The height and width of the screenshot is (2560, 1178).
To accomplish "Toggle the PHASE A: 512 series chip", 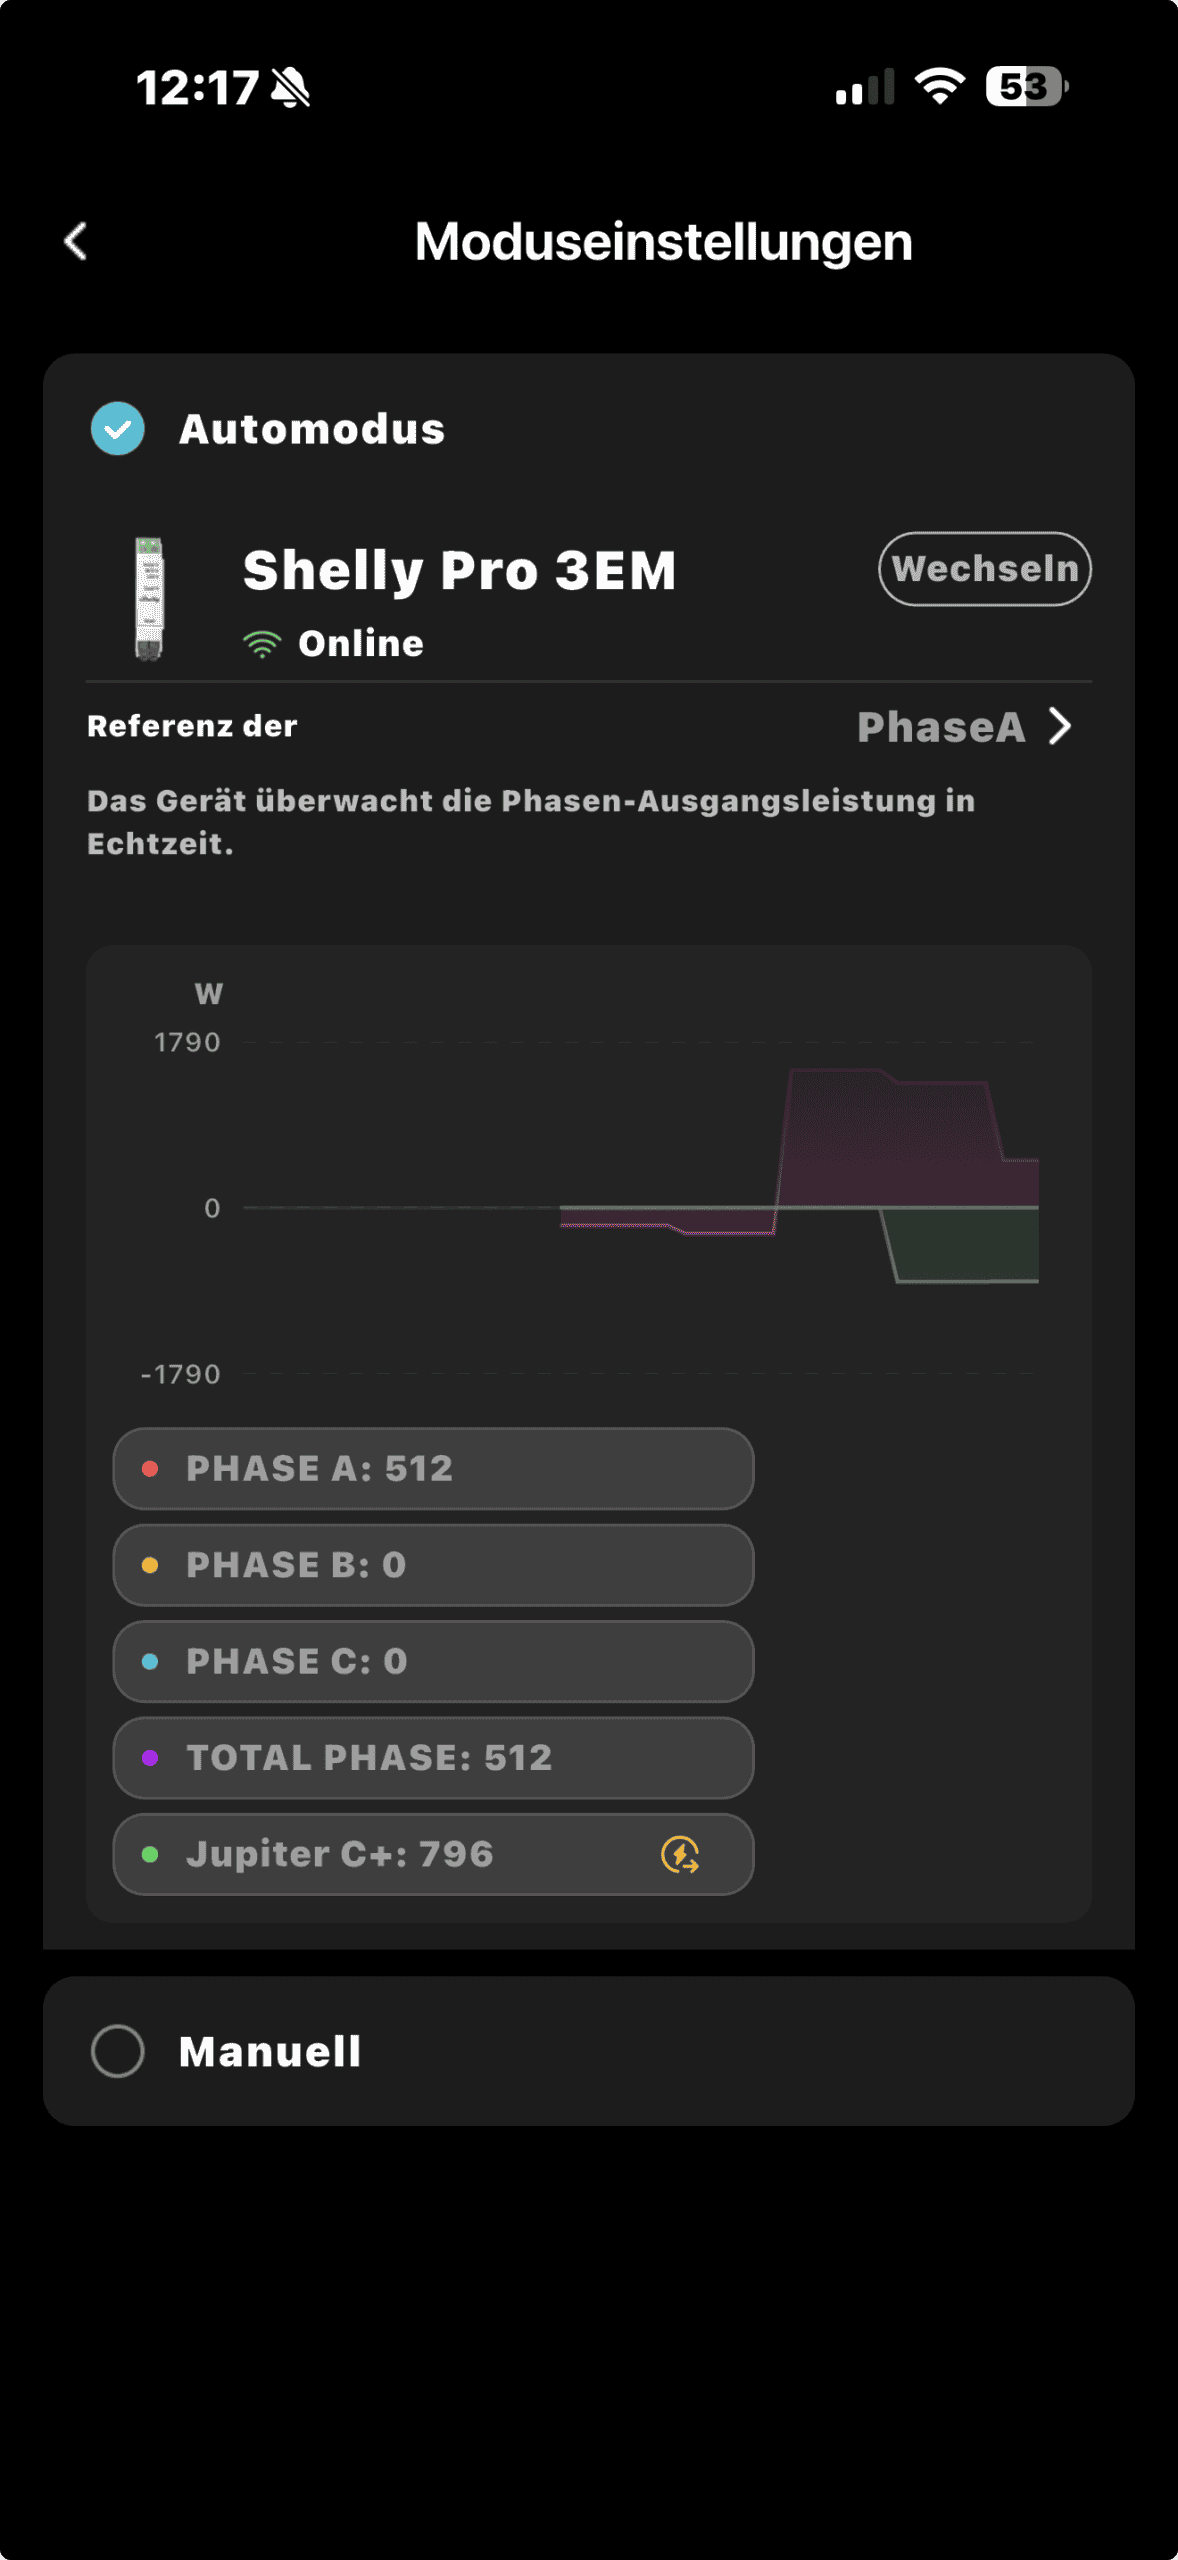I will [432, 1468].
